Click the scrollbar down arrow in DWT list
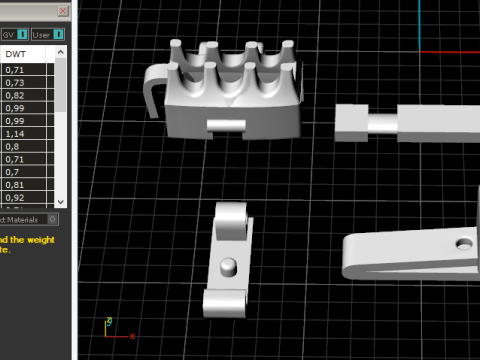 tap(61, 202)
